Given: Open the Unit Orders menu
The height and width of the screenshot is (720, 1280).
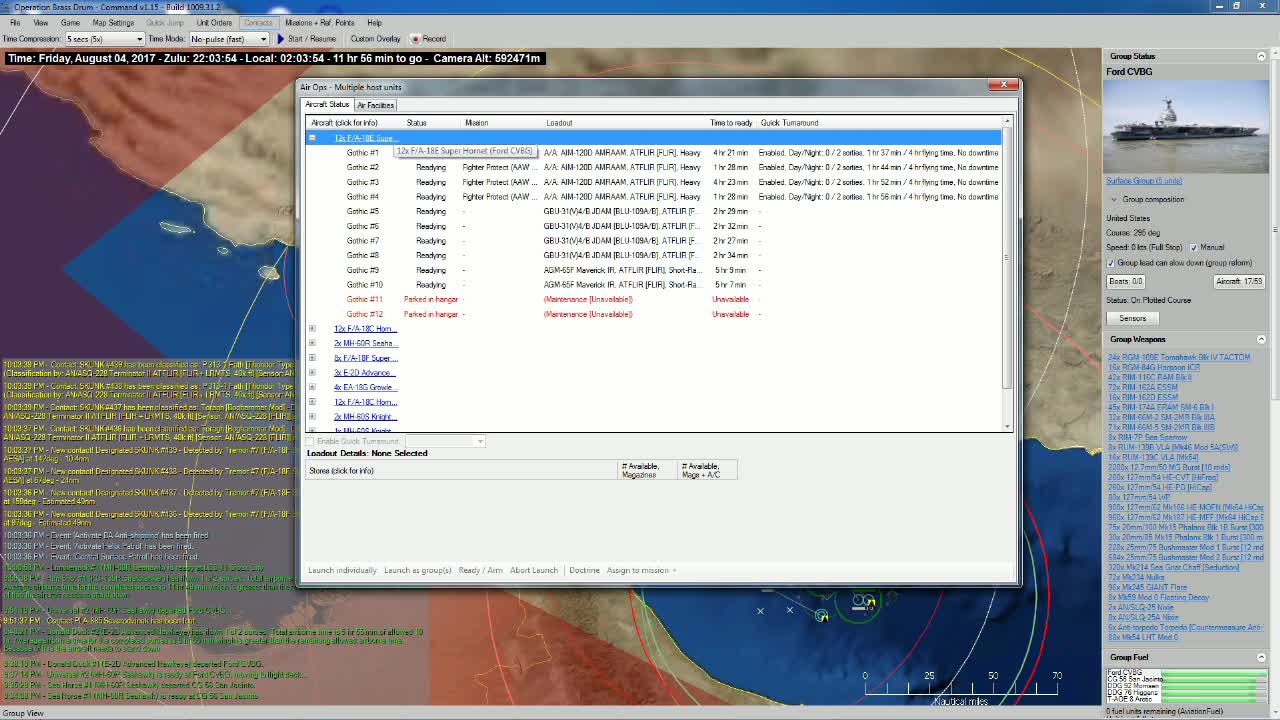Looking at the screenshot, I should (214, 22).
